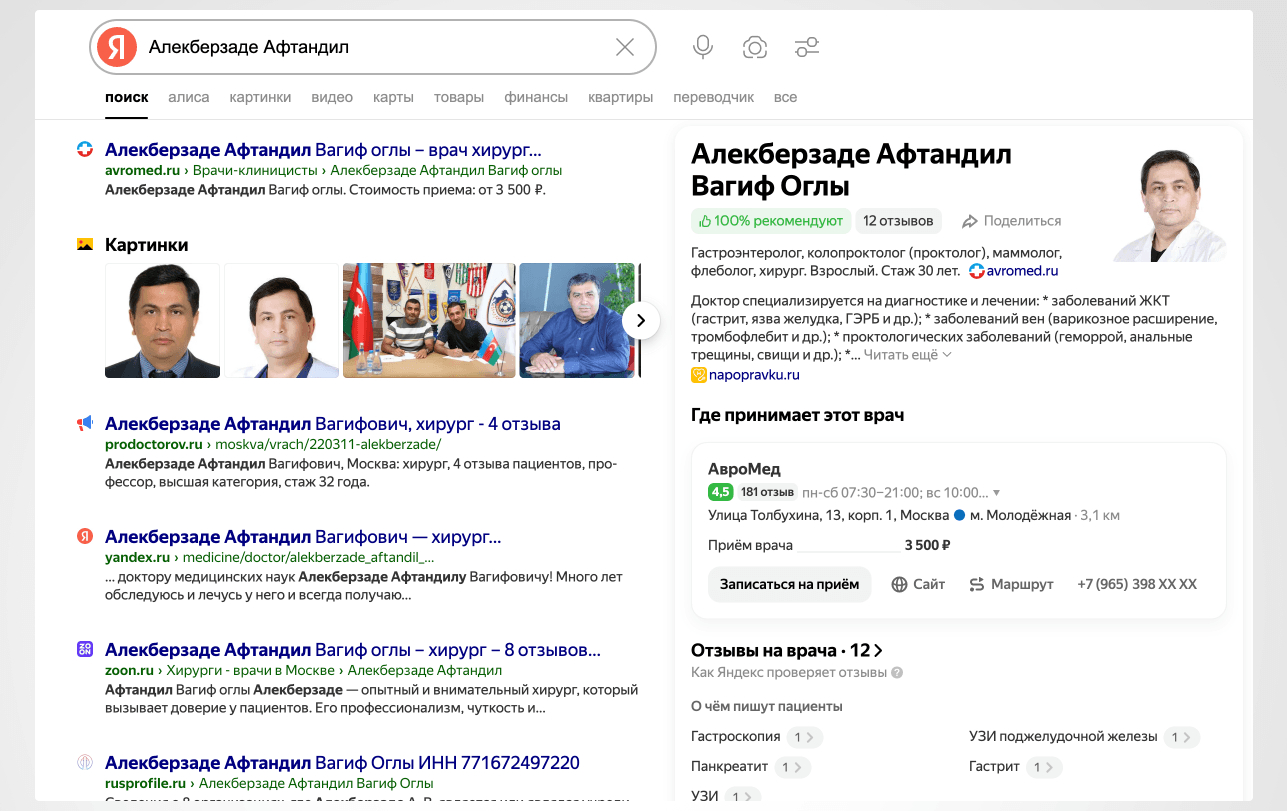Open first result title on avromed.ru

coord(323,150)
